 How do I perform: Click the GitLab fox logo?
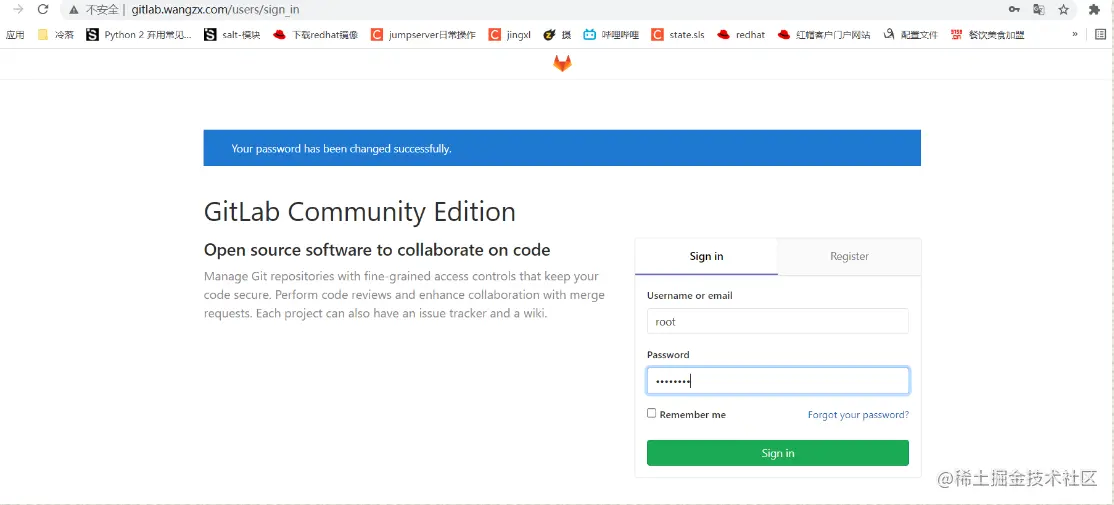pos(562,64)
